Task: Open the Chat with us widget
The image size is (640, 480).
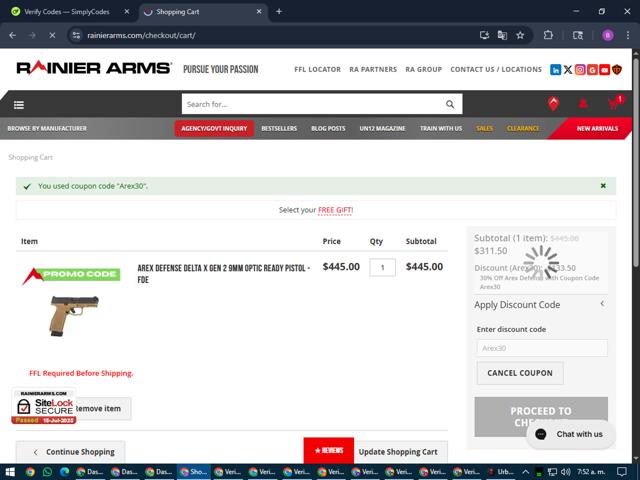Action: point(571,434)
